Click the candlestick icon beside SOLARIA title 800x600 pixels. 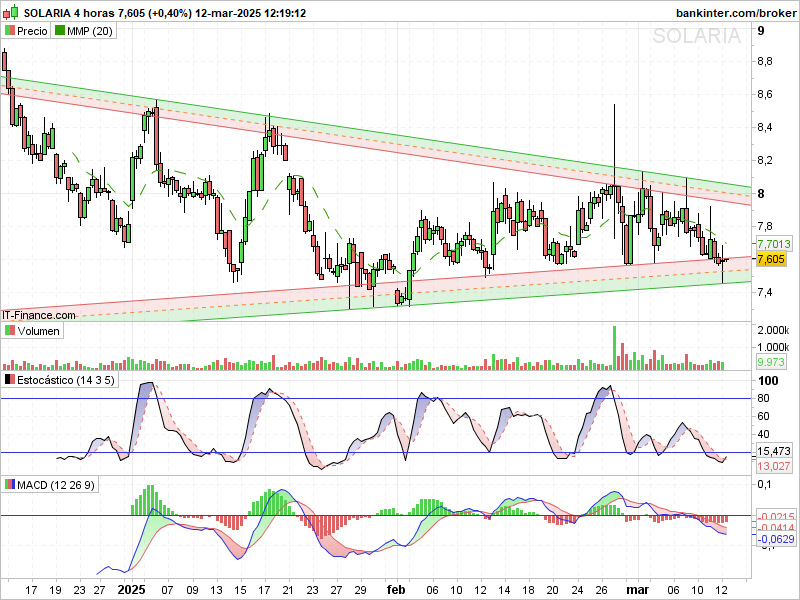[x=11, y=12]
